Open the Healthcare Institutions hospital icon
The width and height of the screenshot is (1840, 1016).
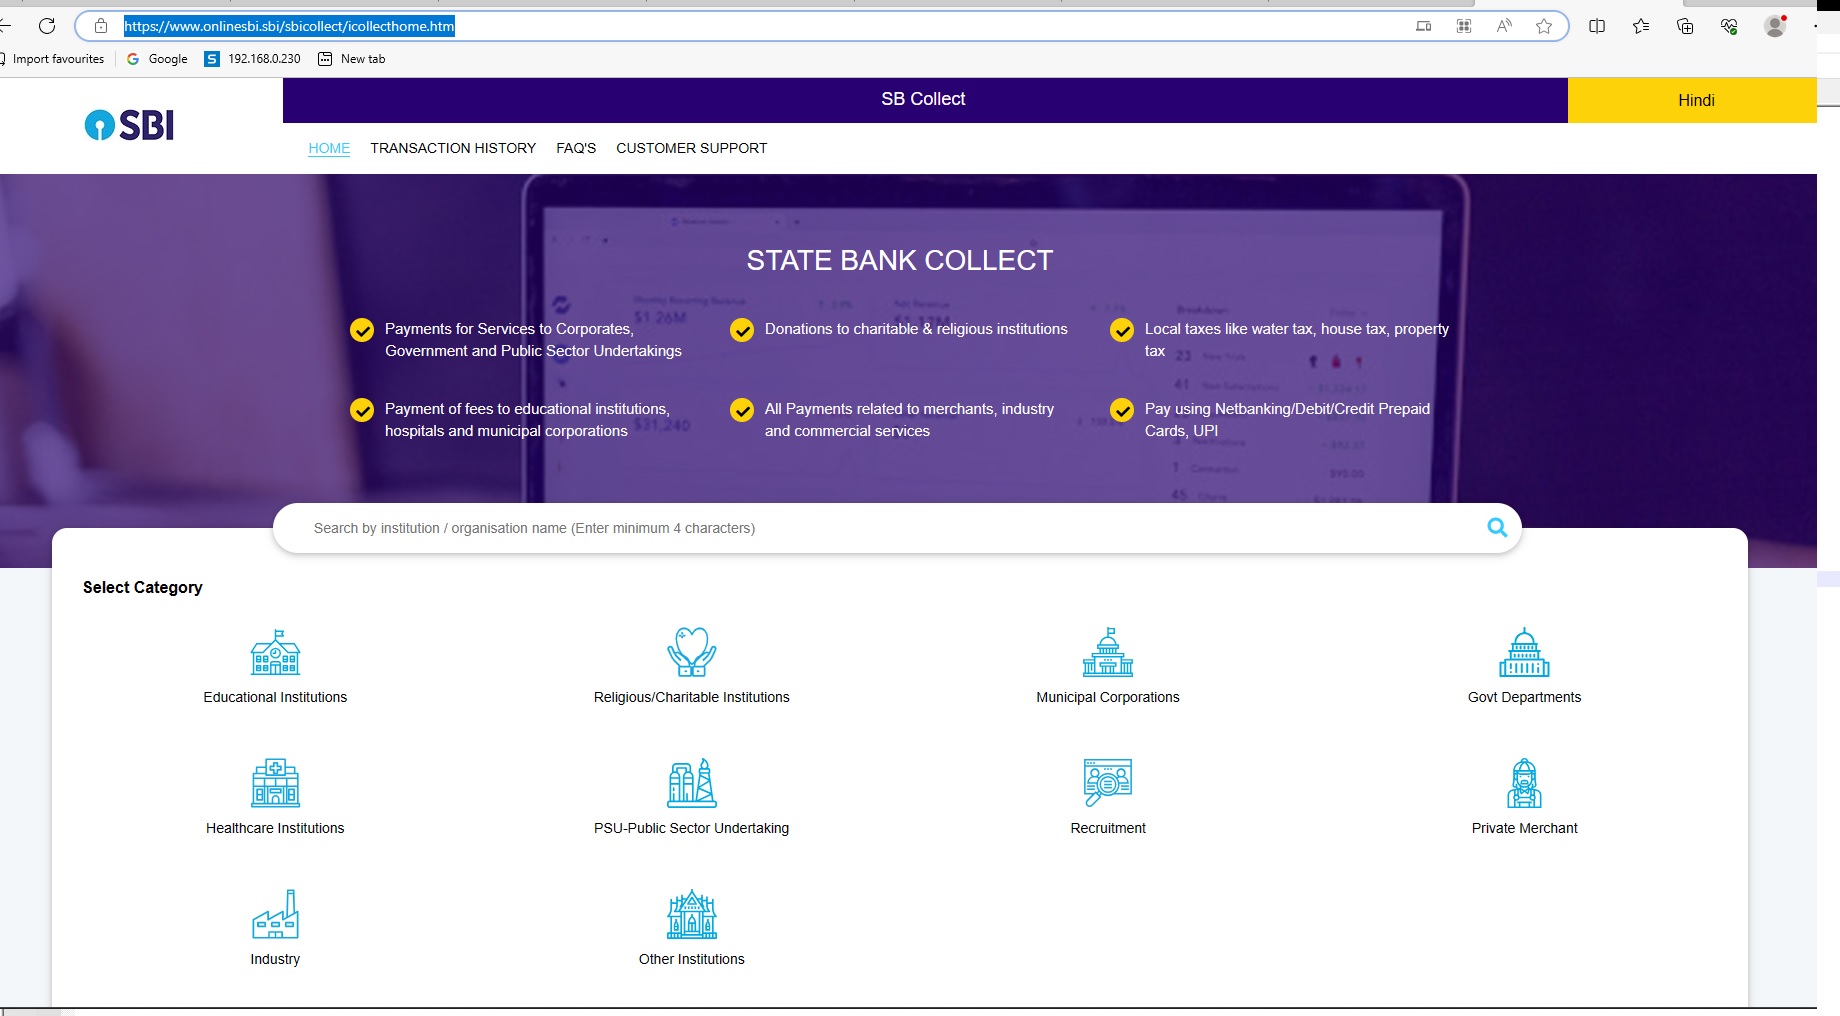point(275,783)
